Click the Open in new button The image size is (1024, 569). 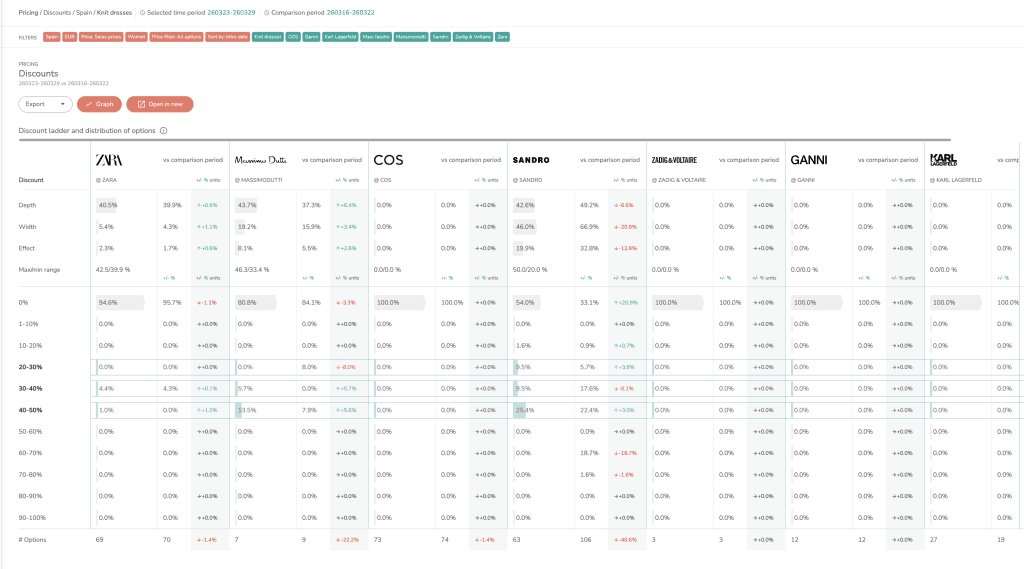pos(159,104)
